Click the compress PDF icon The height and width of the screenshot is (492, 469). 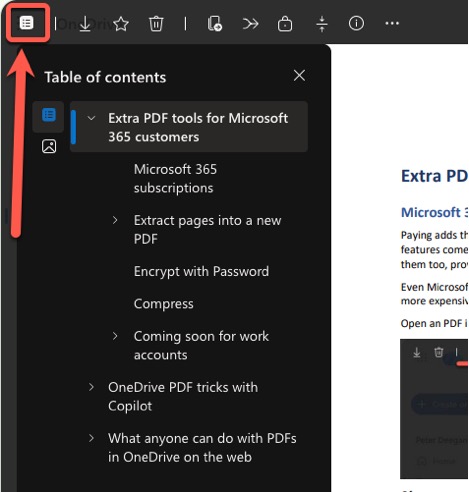(322, 24)
